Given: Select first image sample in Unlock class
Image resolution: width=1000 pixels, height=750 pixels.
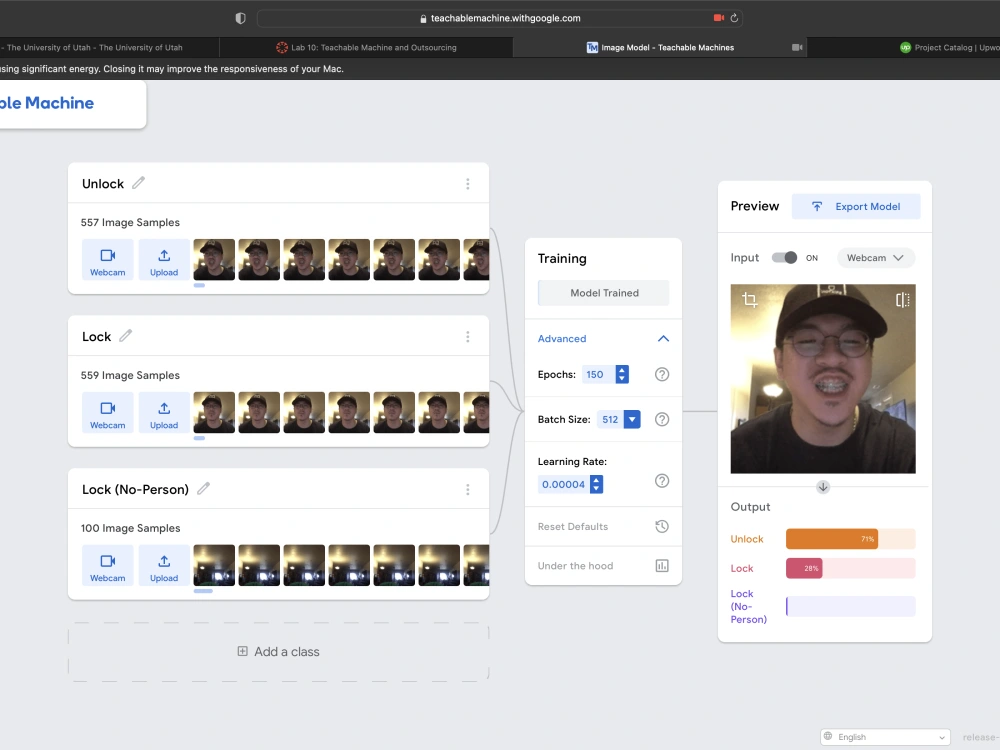Looking at the screenshot, I should [x=214, y=260].
